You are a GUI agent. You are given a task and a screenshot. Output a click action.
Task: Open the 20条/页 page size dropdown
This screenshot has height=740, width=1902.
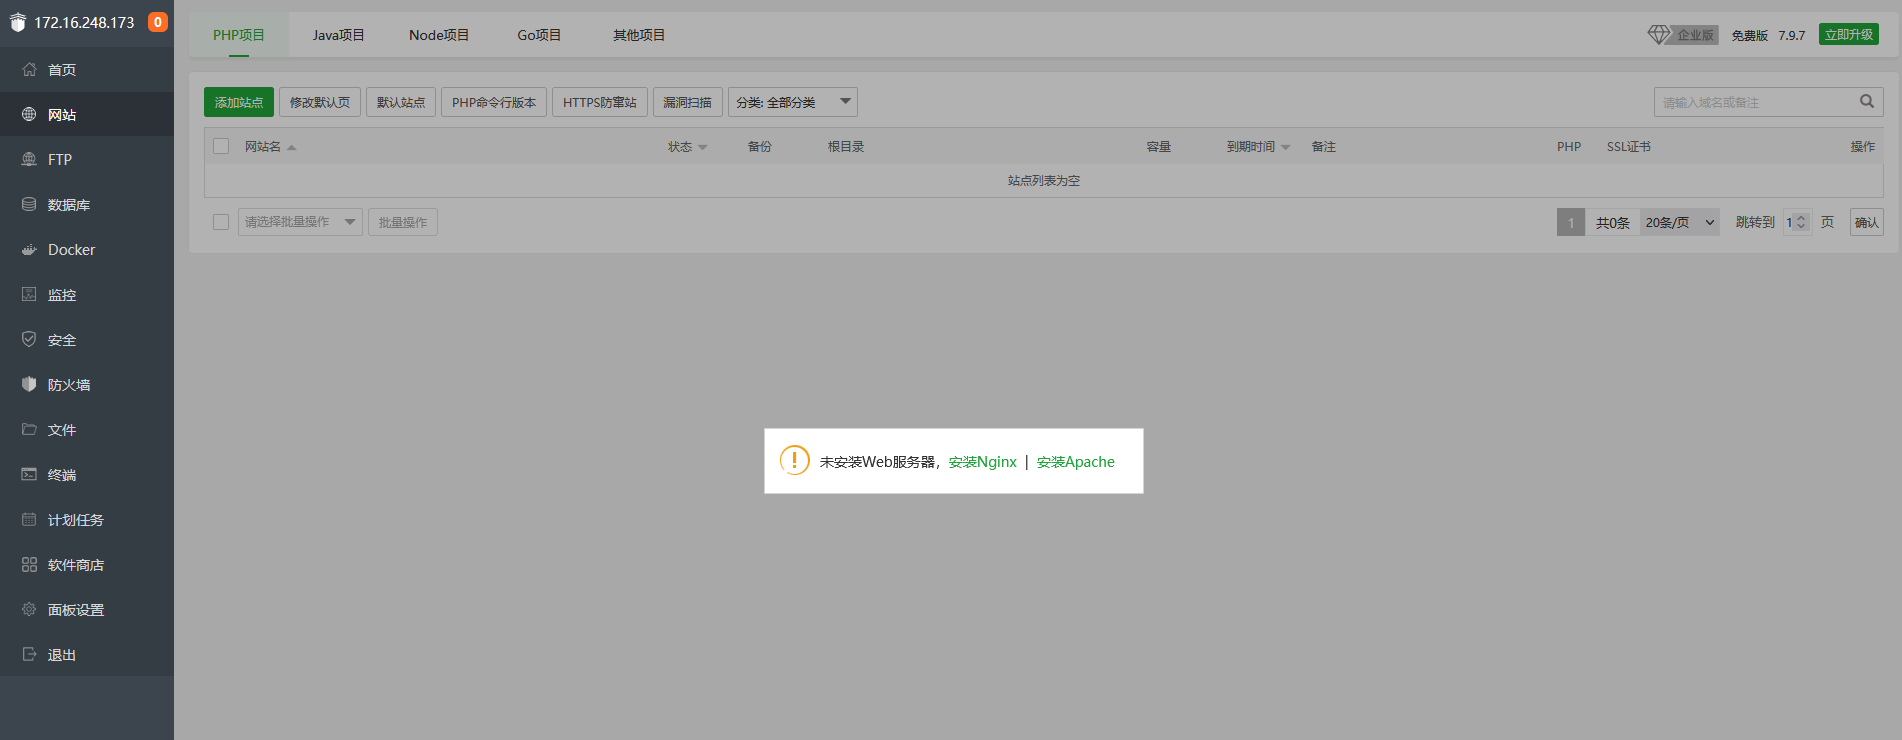tap(1679, 222)
